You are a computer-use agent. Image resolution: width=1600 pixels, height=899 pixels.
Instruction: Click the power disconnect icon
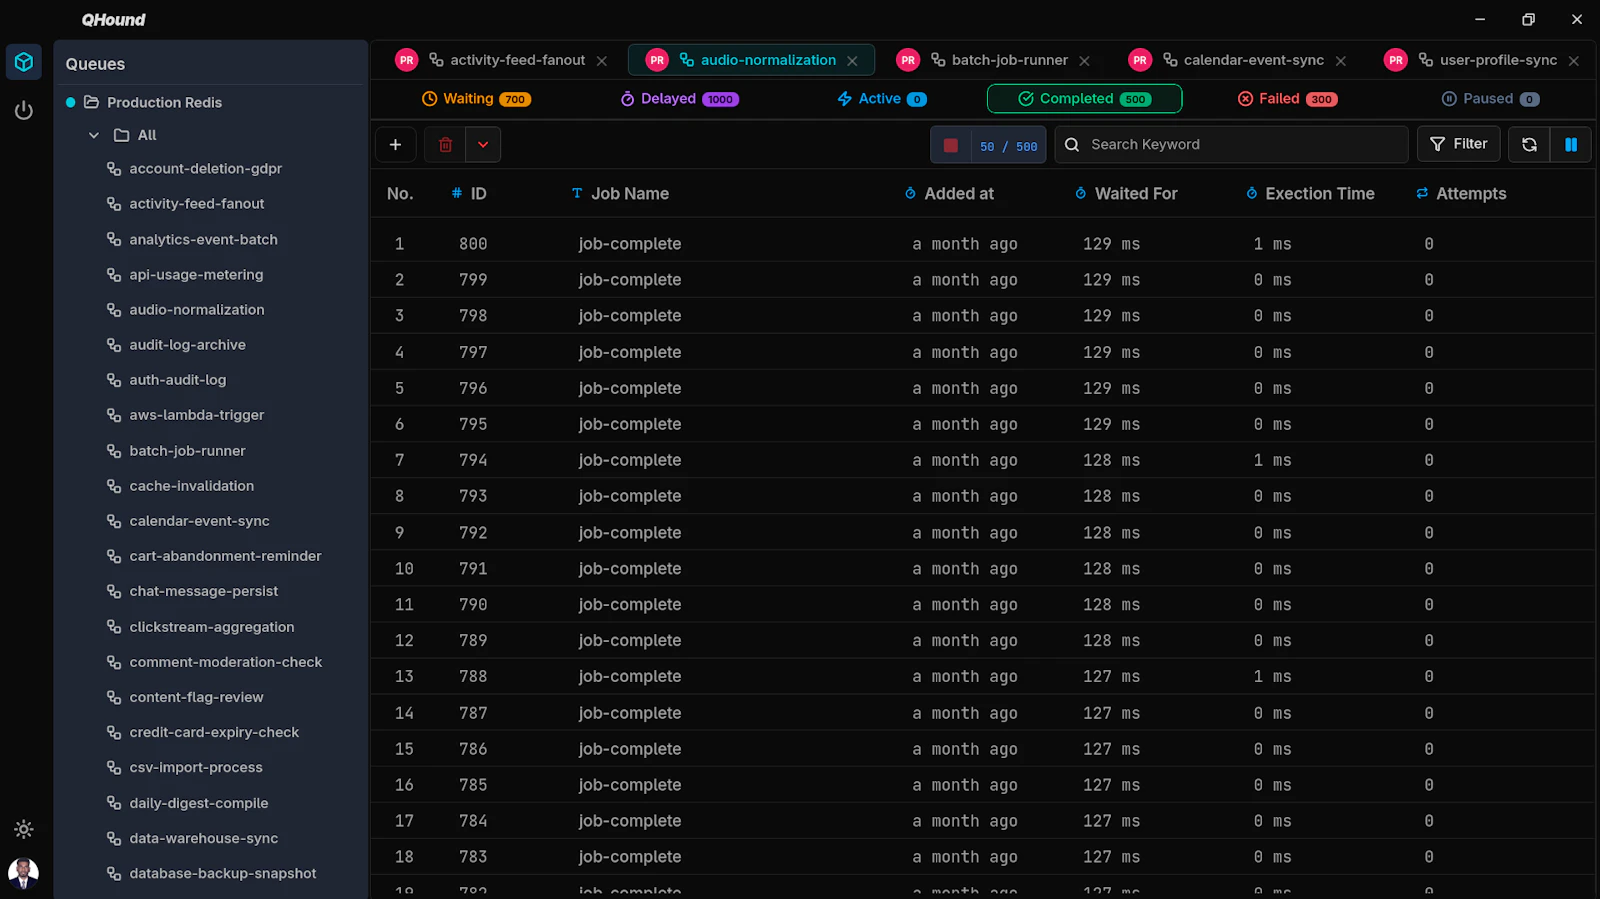coord(24,111)
